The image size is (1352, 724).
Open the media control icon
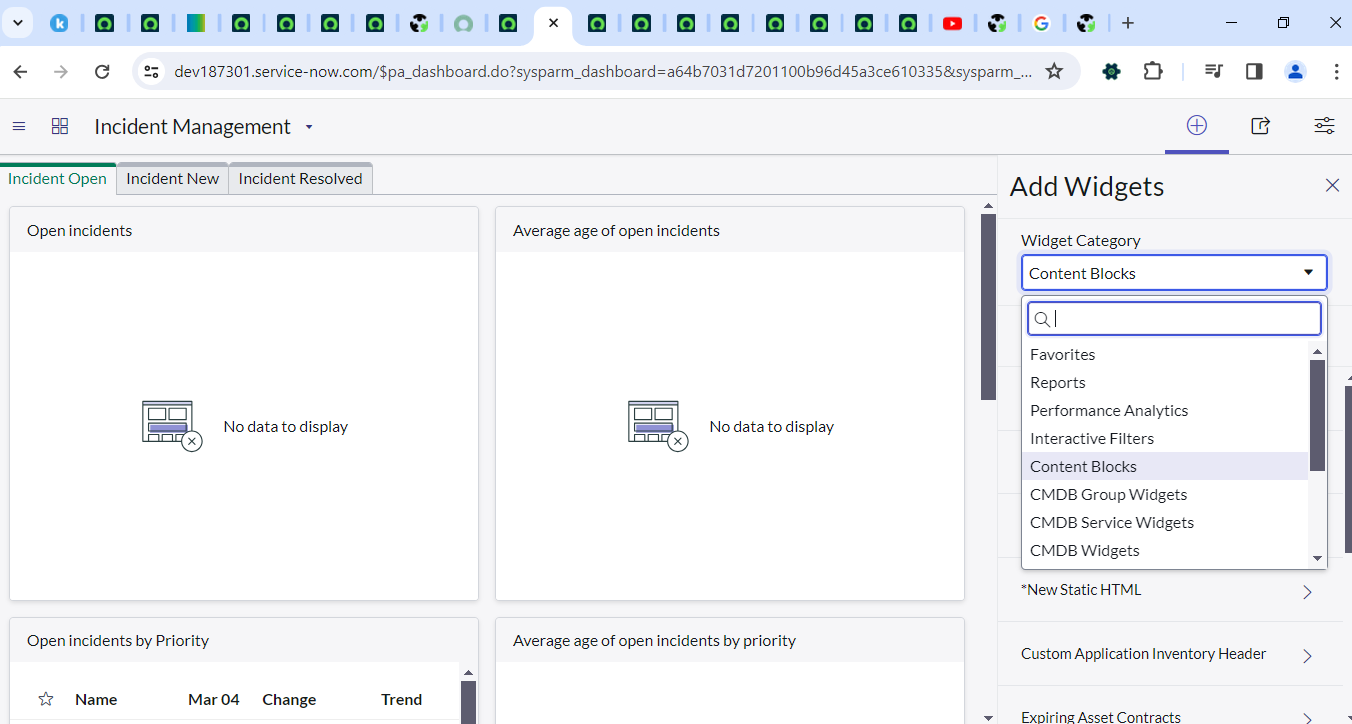(x=1214, y=71)
